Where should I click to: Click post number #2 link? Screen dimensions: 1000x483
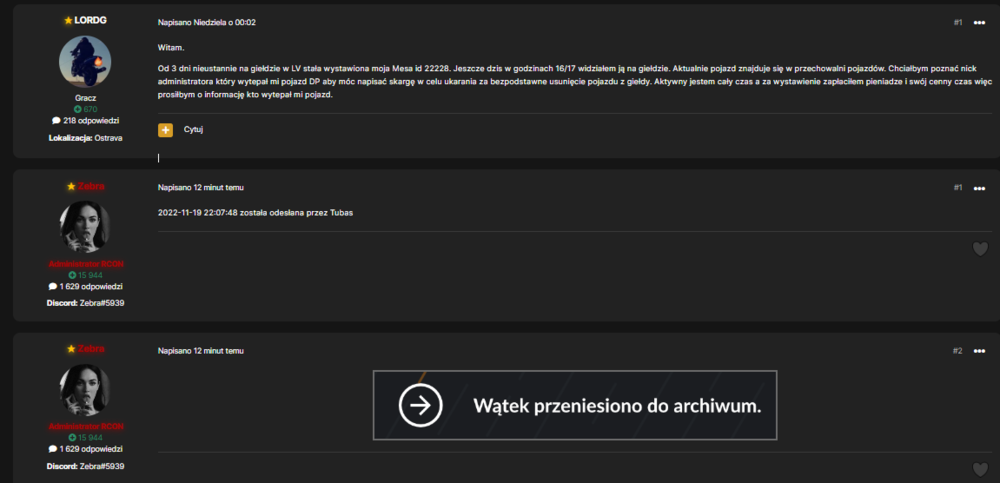click(958, 351)
